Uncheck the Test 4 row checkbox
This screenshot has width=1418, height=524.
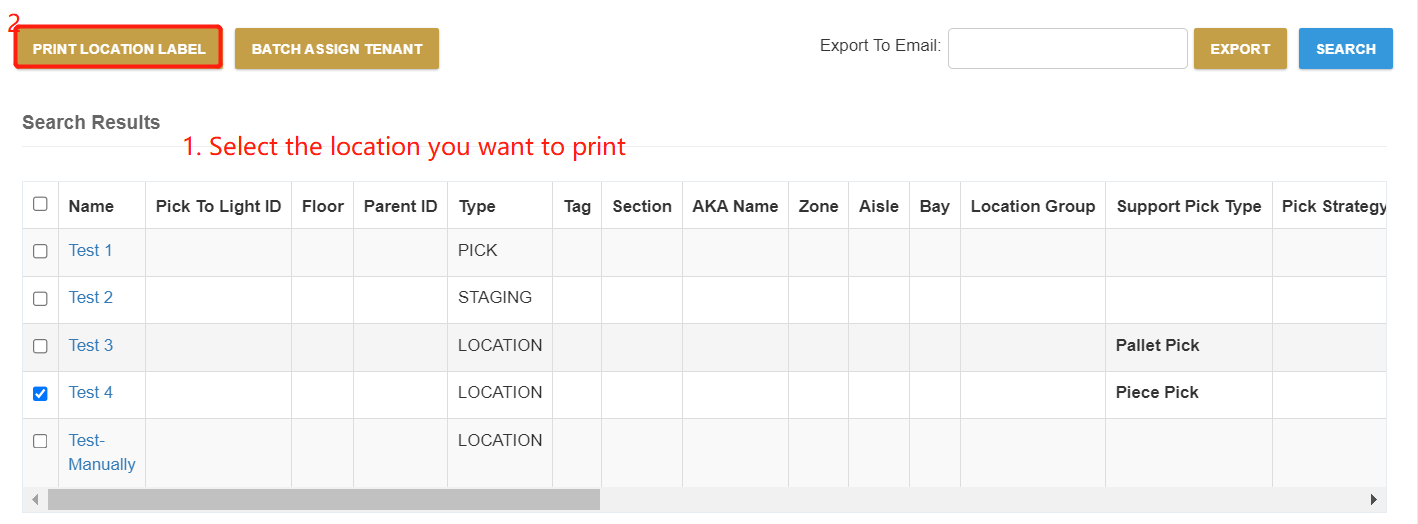point(40,393)
